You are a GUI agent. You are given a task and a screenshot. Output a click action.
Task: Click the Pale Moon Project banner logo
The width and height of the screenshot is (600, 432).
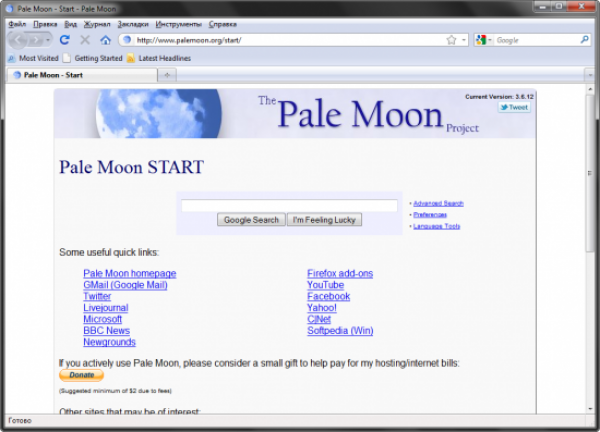(295, 114)
